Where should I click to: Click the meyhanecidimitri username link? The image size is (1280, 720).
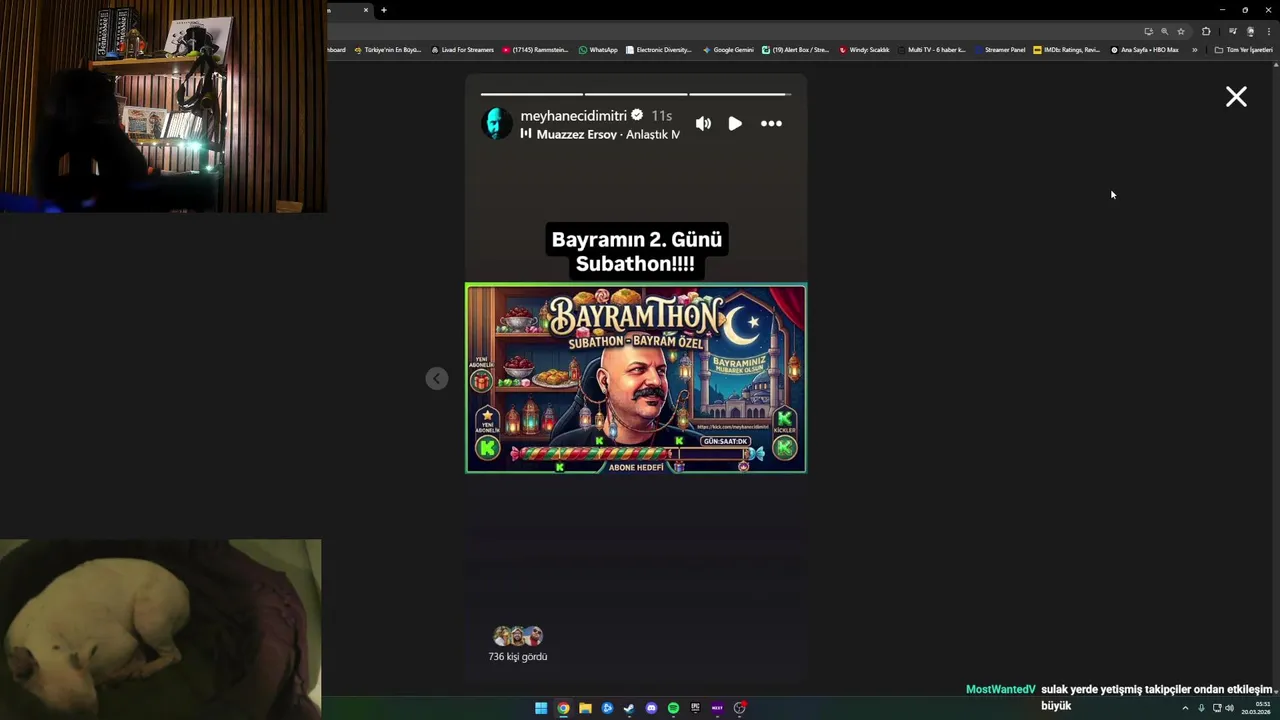[573, 116]
